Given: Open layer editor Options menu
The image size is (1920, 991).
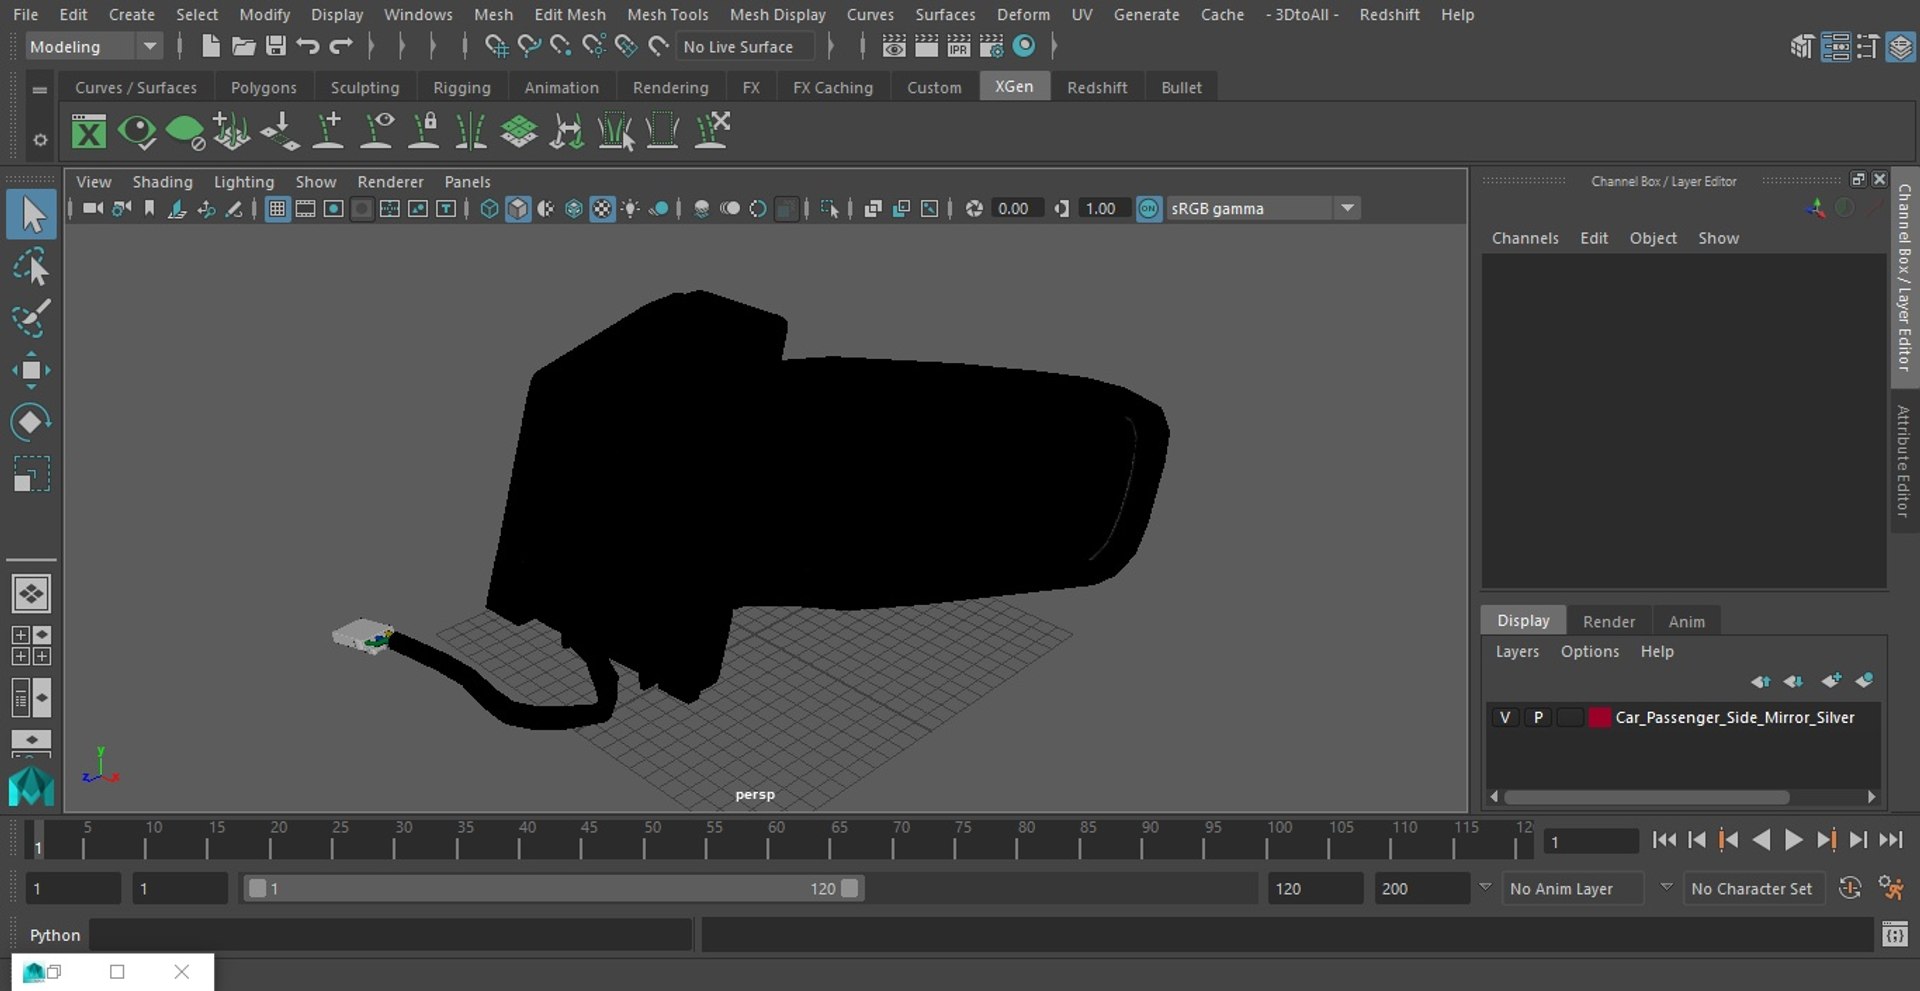Looking at the screenshot, I should (1589, 651).
